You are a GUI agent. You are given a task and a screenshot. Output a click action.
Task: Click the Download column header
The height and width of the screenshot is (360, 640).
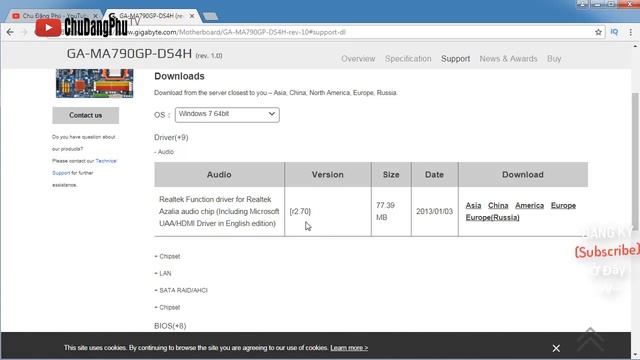tap(523, 175)
